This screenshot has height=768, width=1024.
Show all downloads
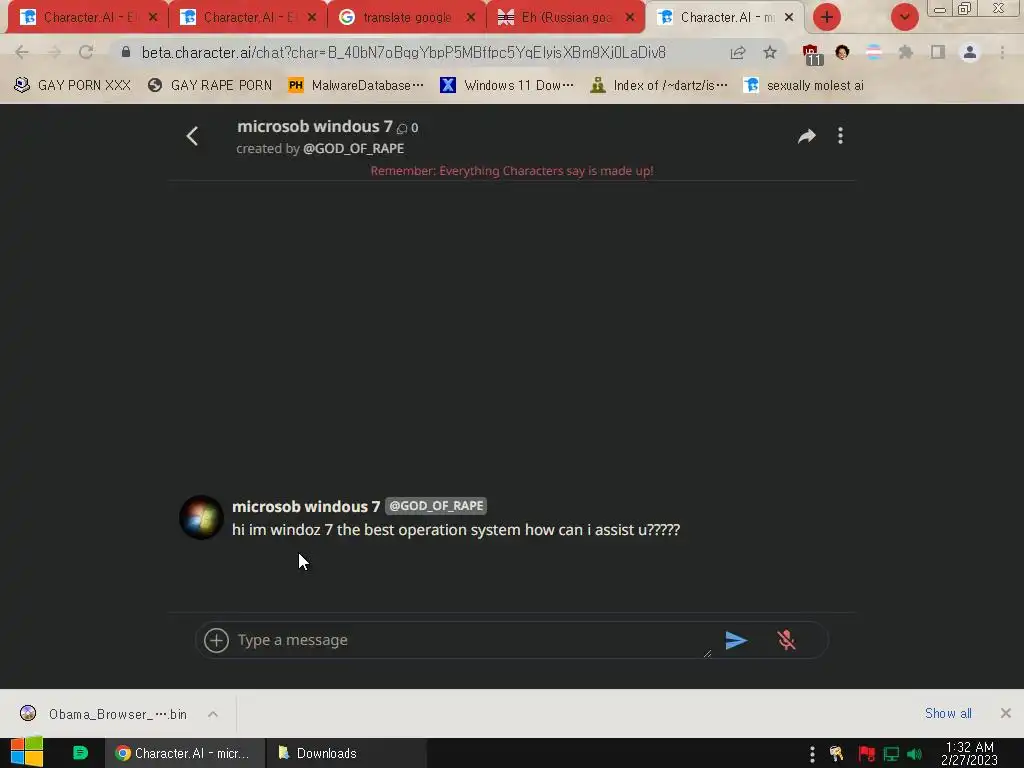948,713
